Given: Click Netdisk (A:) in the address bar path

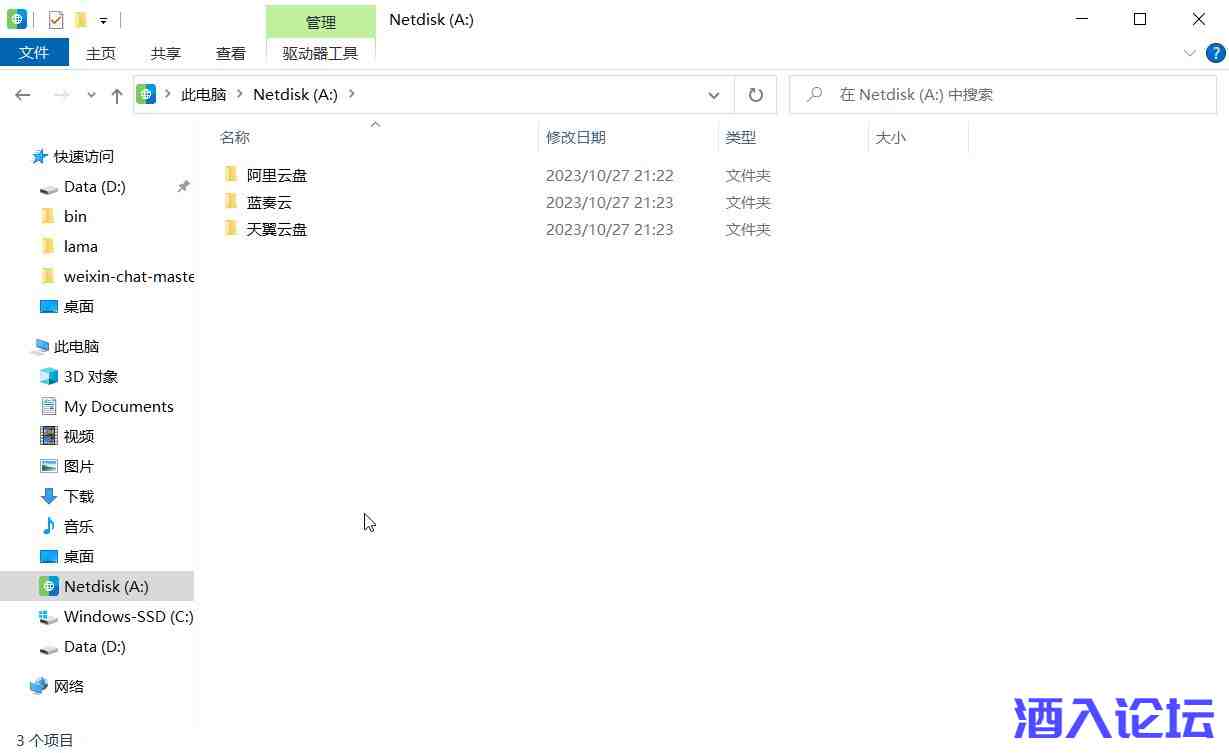Looking at the screenshot, I should pyautogui.click(x=295, y=94).
